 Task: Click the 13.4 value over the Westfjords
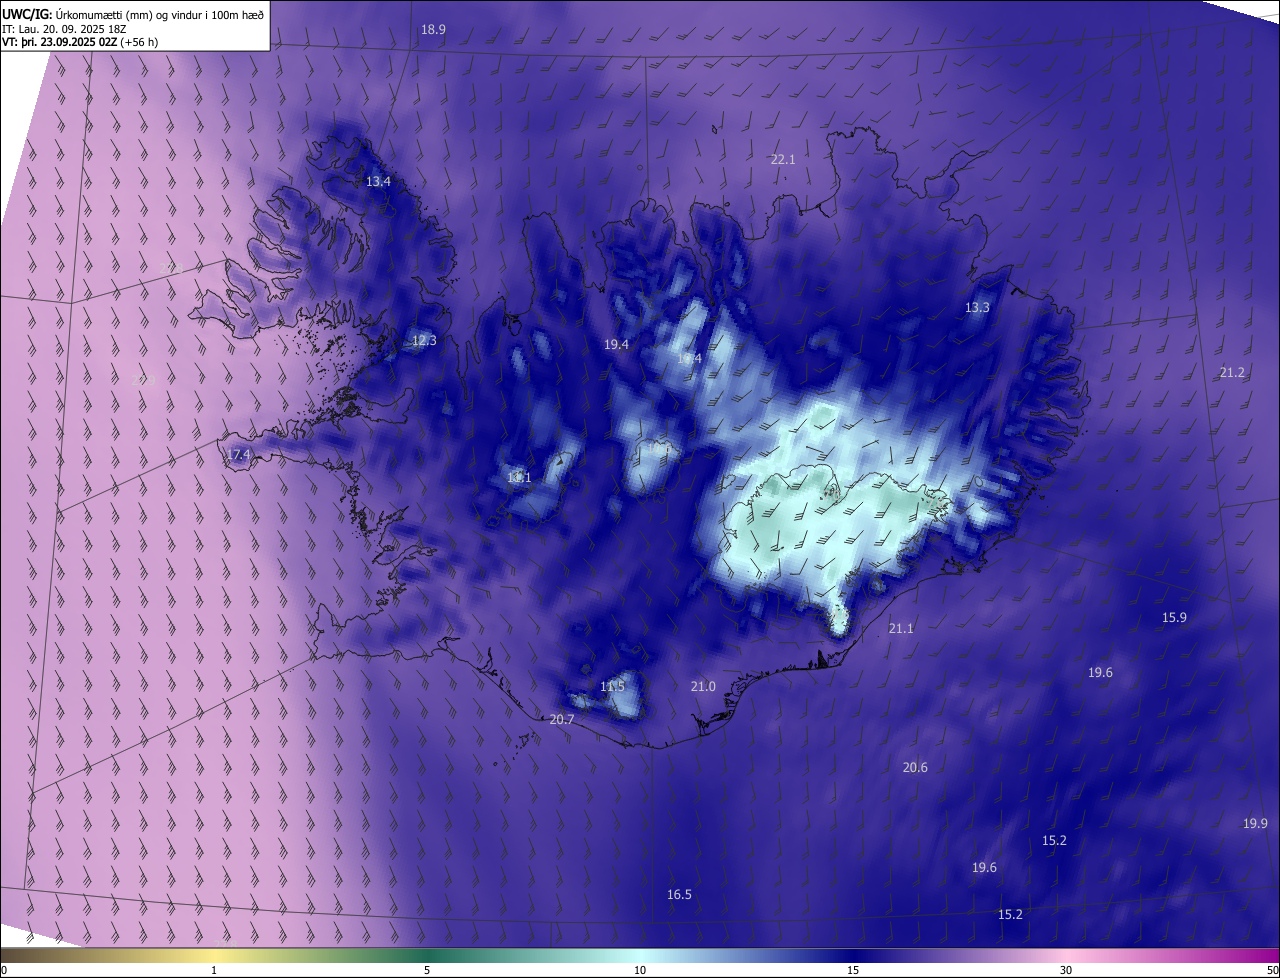click(378, 182)
